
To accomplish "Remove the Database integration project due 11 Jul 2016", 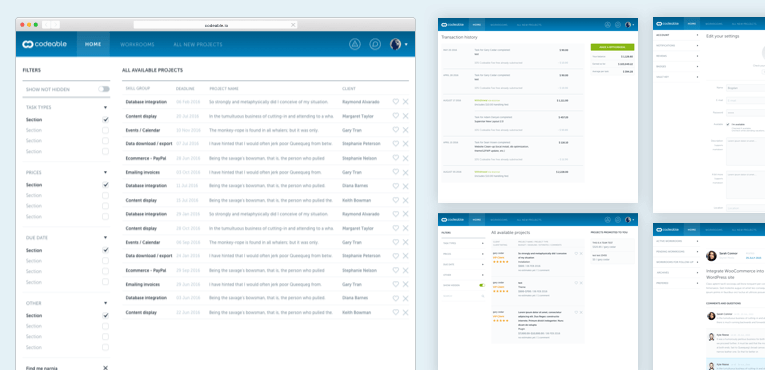I will 405,186.
